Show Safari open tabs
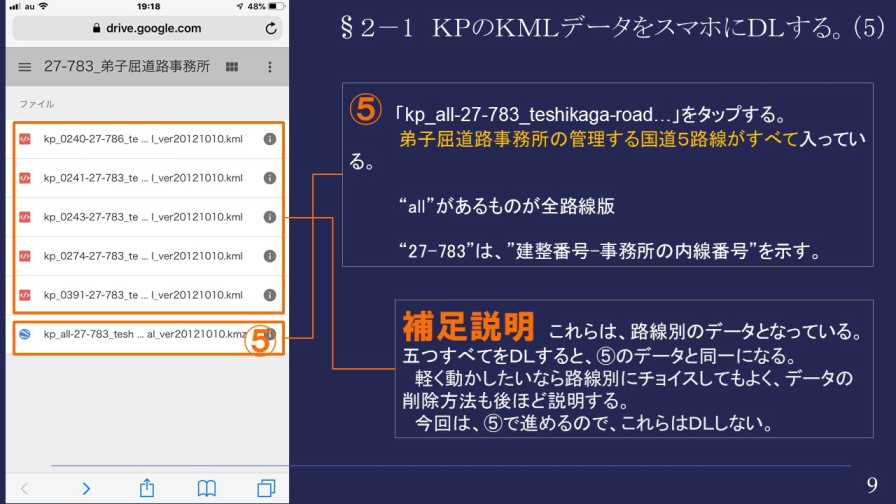The width and height of the screenshot is (896, 504). (266, 488)
